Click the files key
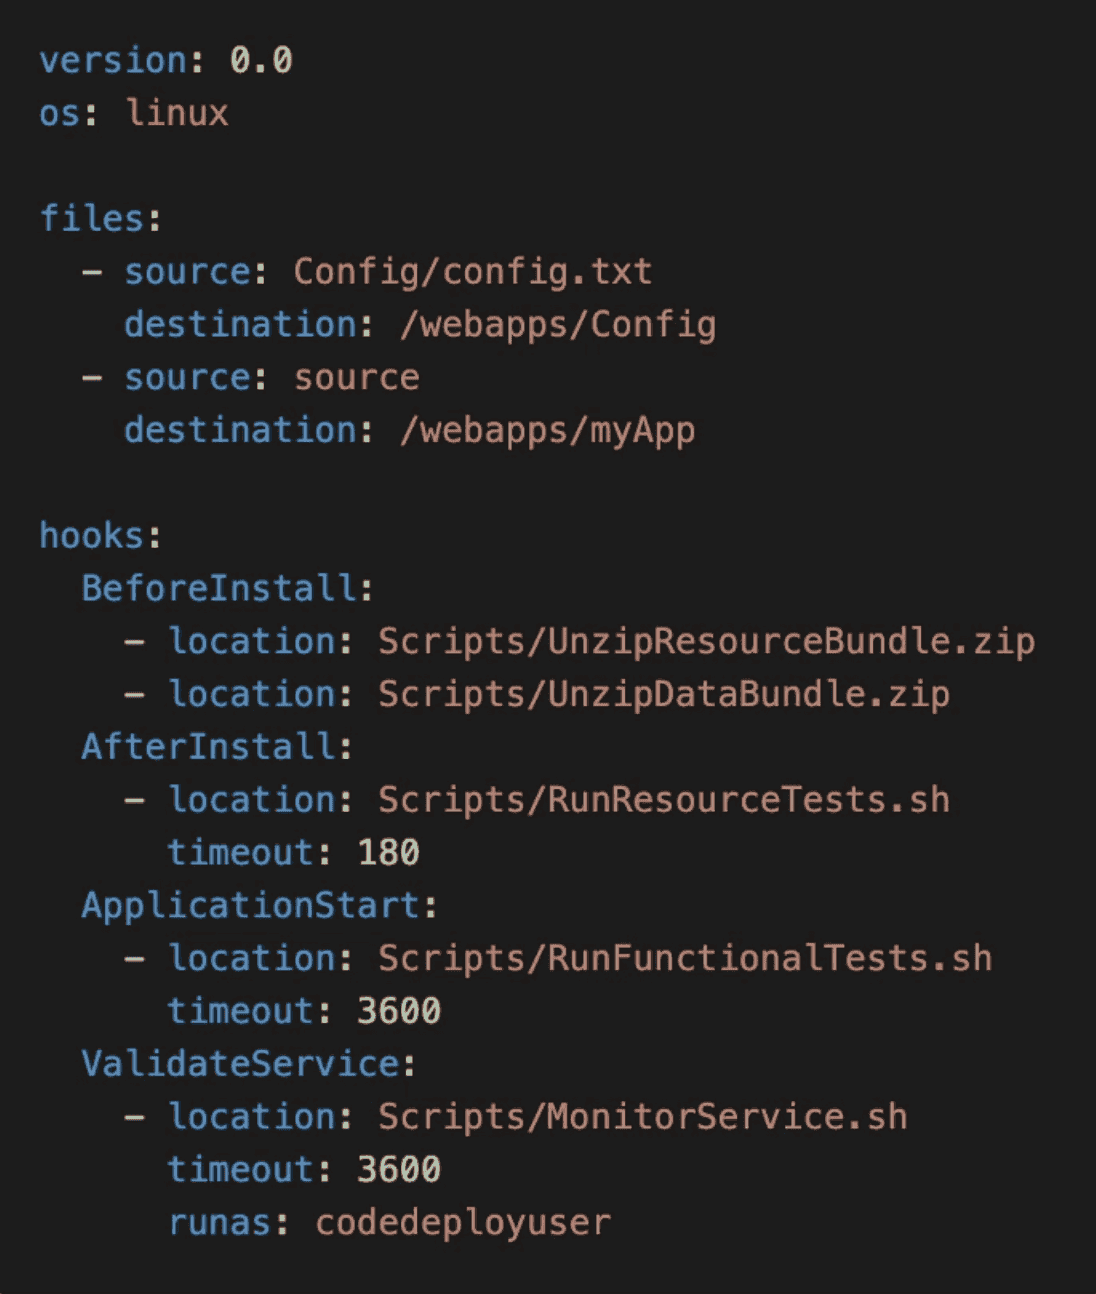This screenshot has height=1294, width=1096. [x=92, y=218]
